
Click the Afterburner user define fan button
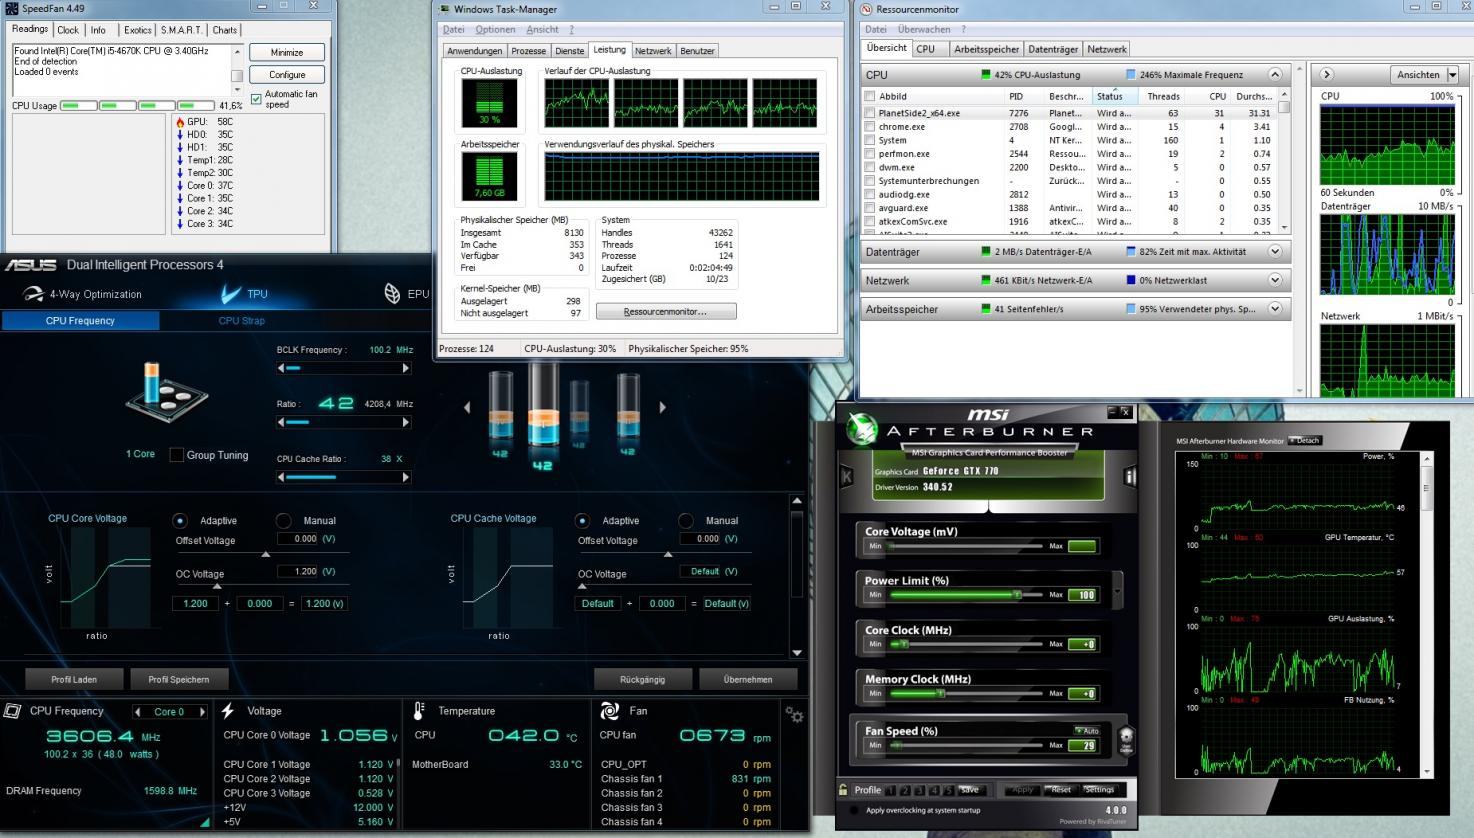point(1125,741)
